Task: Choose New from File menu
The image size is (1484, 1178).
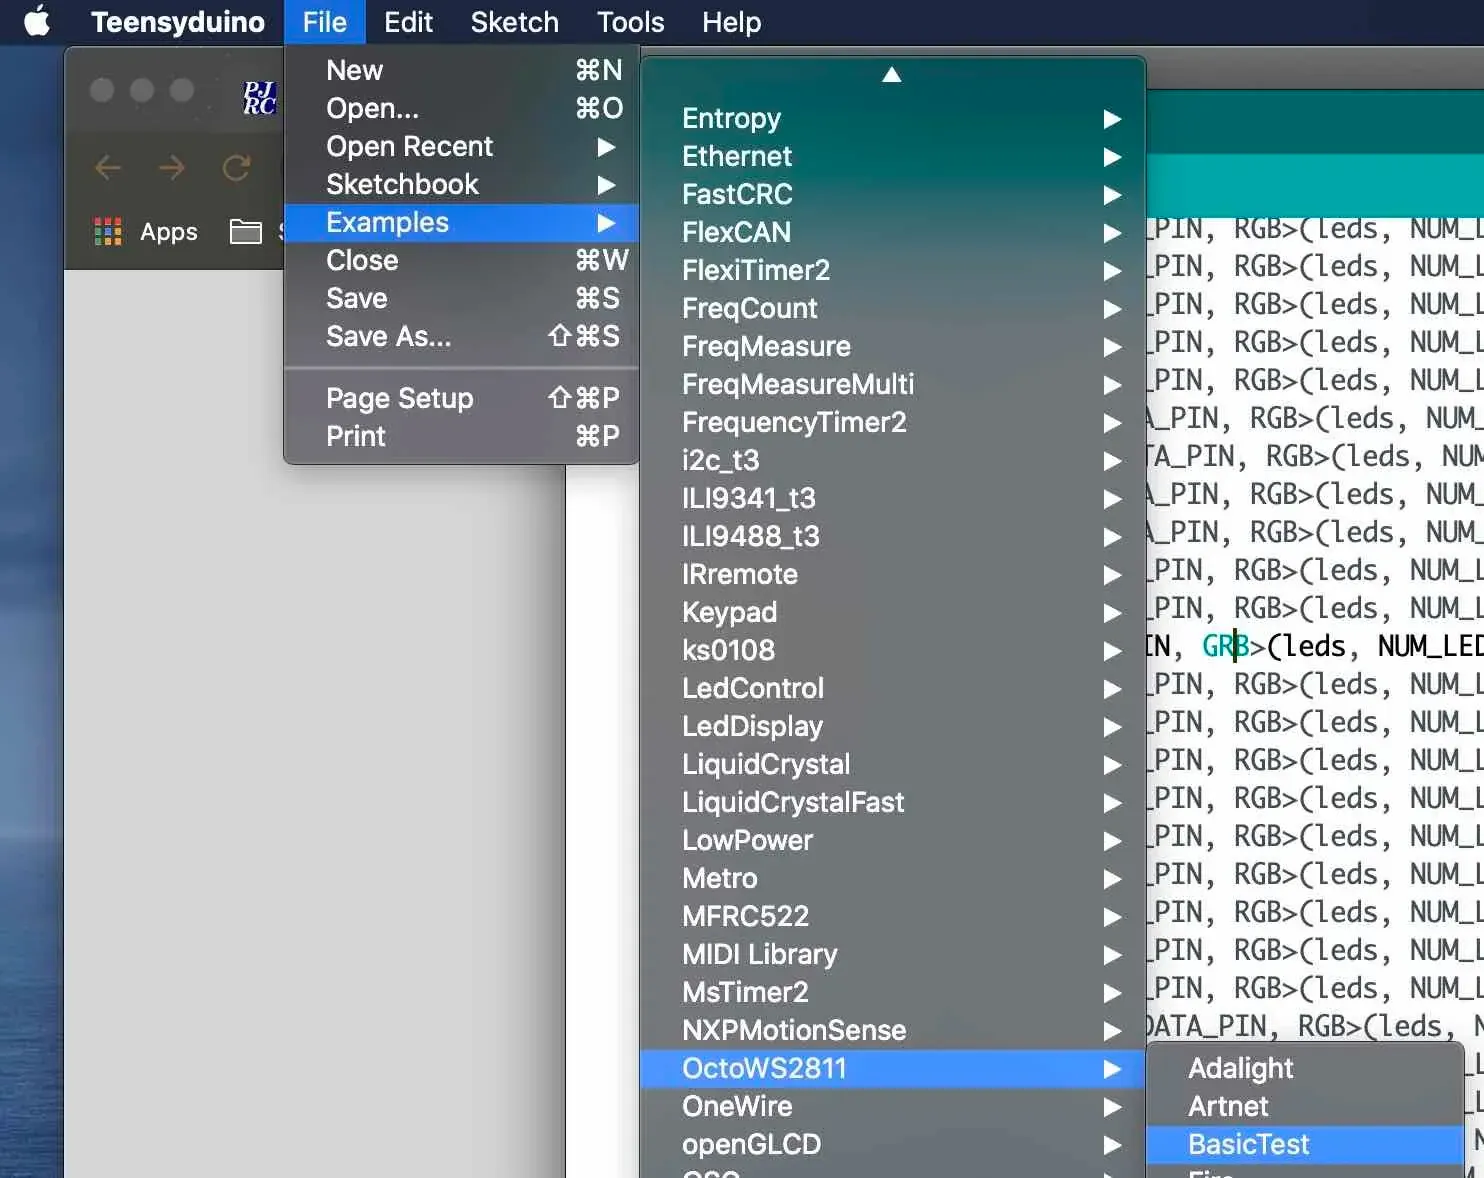Action: 461,70
